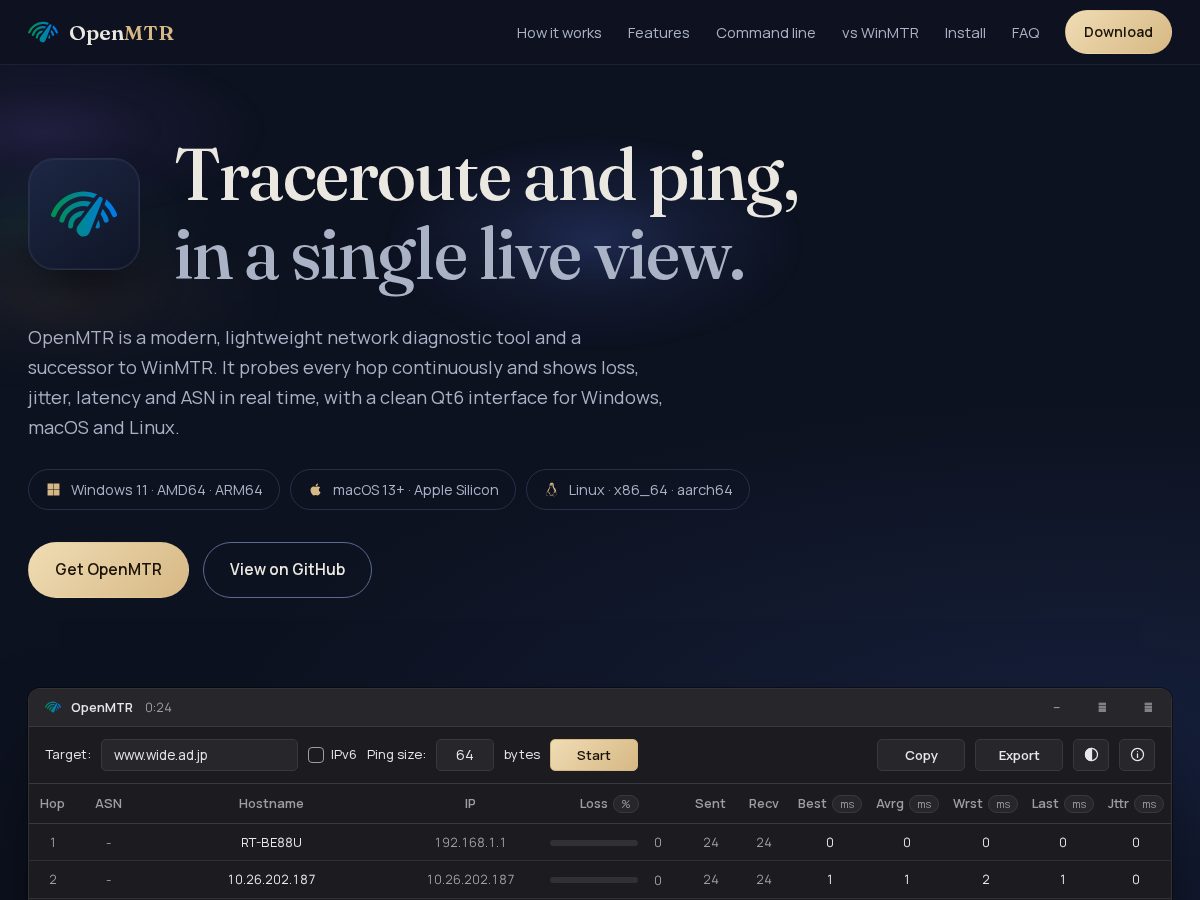Open the Command line nav item
Viewport: 1200px width, 900px height.
(766, 33)
